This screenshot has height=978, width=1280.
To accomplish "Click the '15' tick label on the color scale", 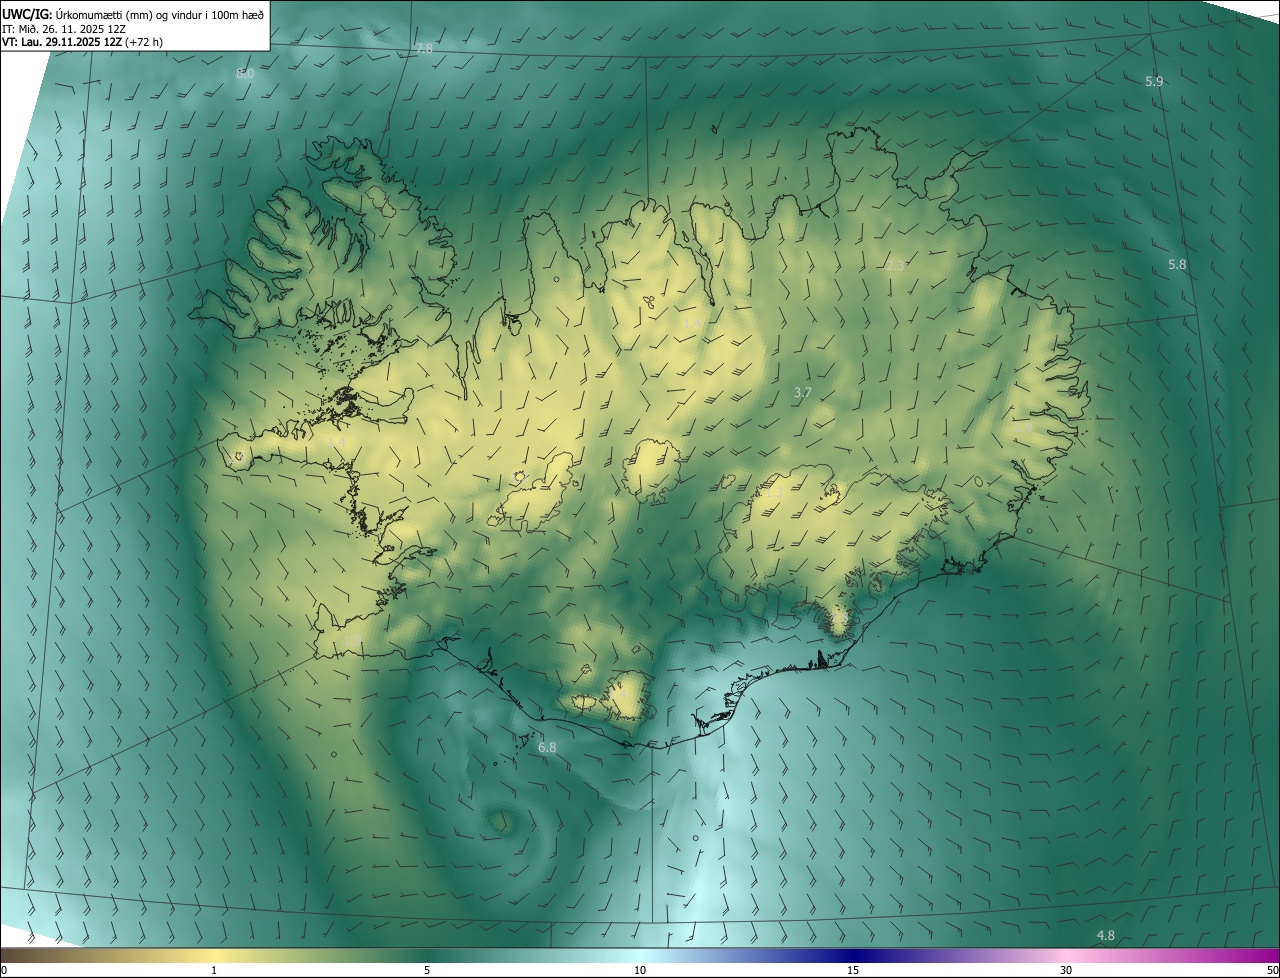I will tap(853, 971).
